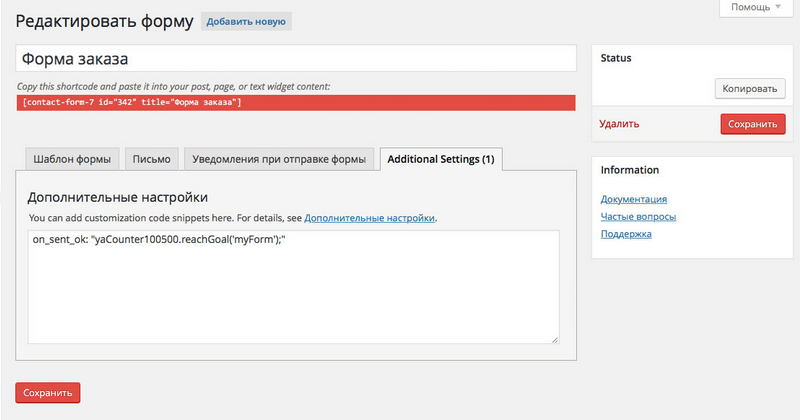Open the Частые вопросы link

pos(638,216)
